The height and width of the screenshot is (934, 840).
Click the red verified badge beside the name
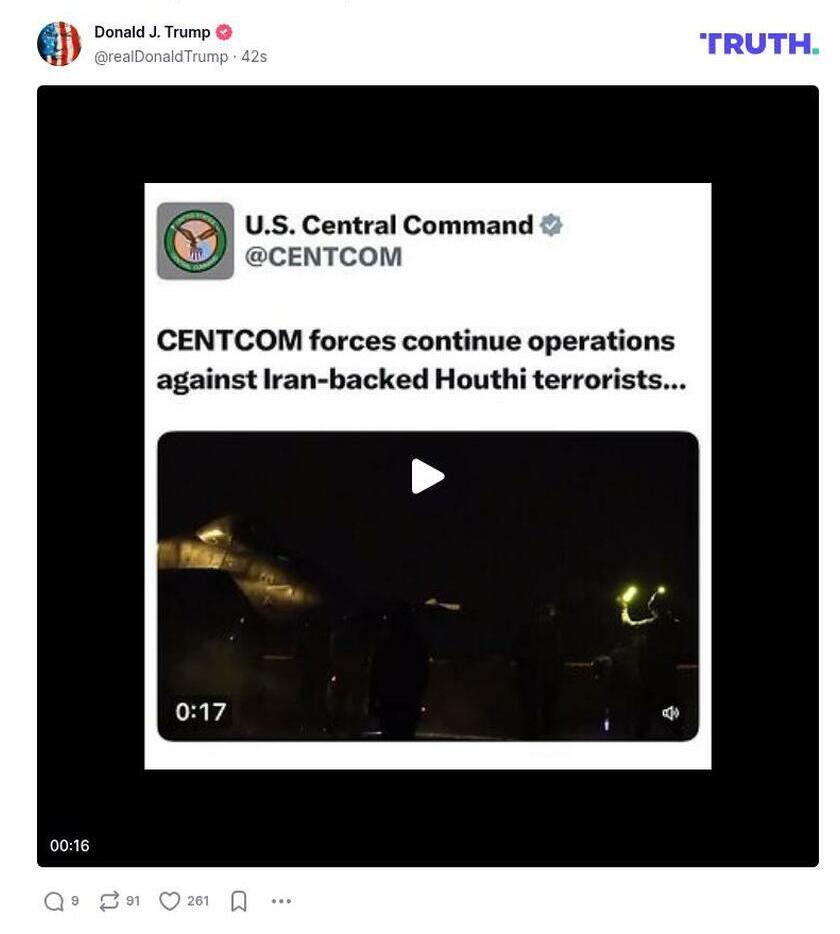point(224,32)
